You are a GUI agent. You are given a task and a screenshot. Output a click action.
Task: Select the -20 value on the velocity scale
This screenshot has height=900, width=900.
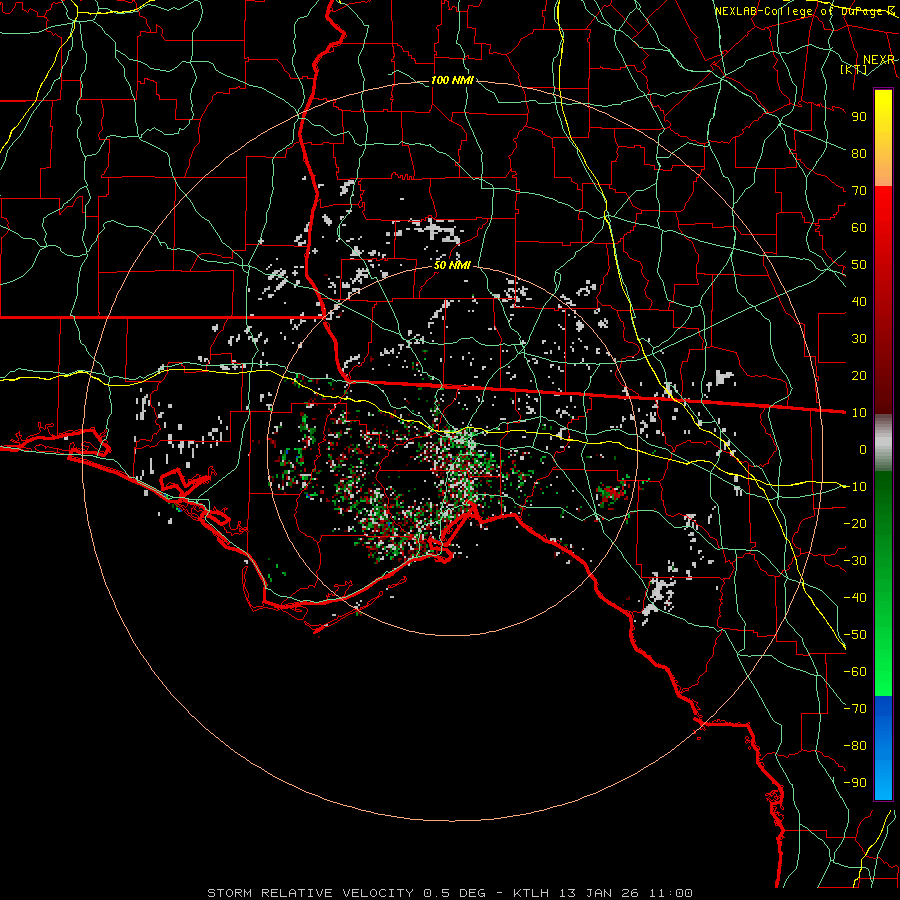[855, 523]
